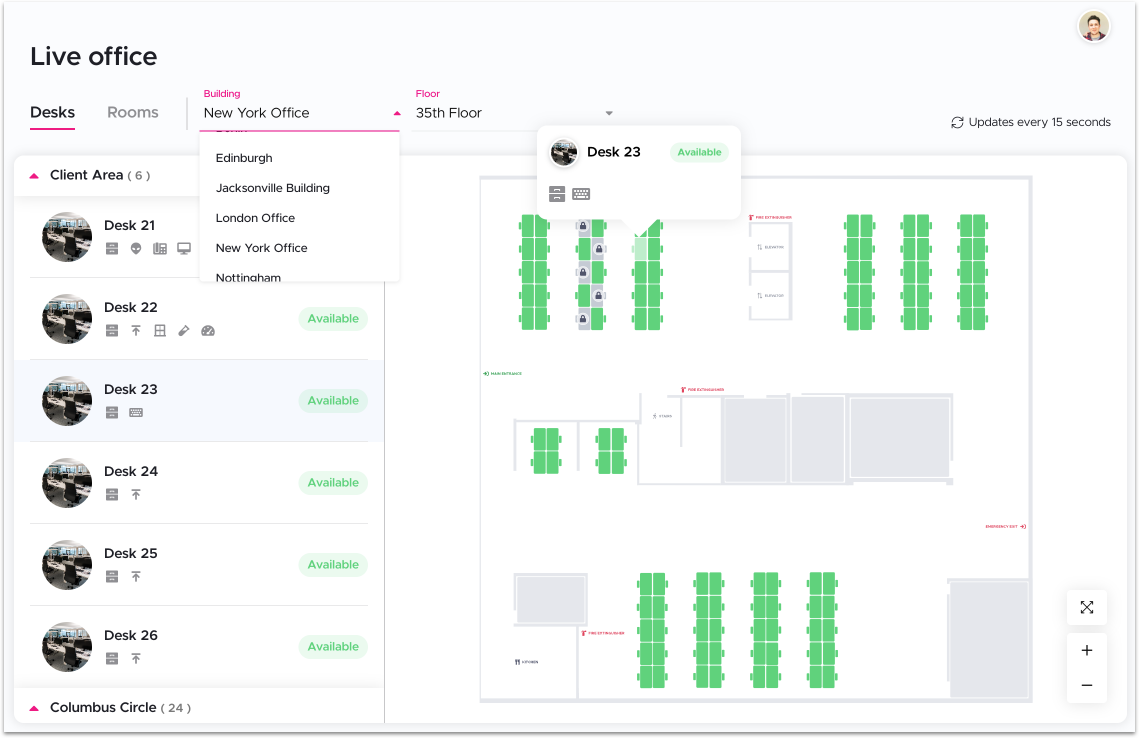Zoom in on the floor map
This screenshot has height=738, width=1139.
(x=1087, y=650)
